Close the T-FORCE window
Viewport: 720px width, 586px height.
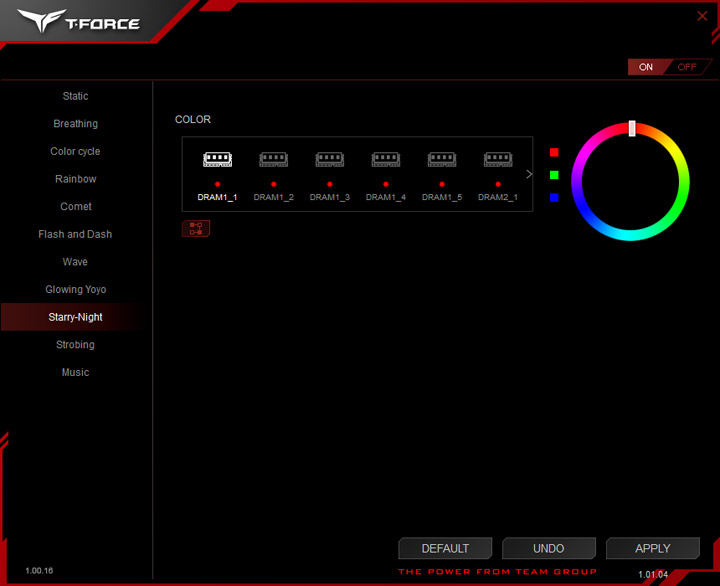[x=702, y=16]
